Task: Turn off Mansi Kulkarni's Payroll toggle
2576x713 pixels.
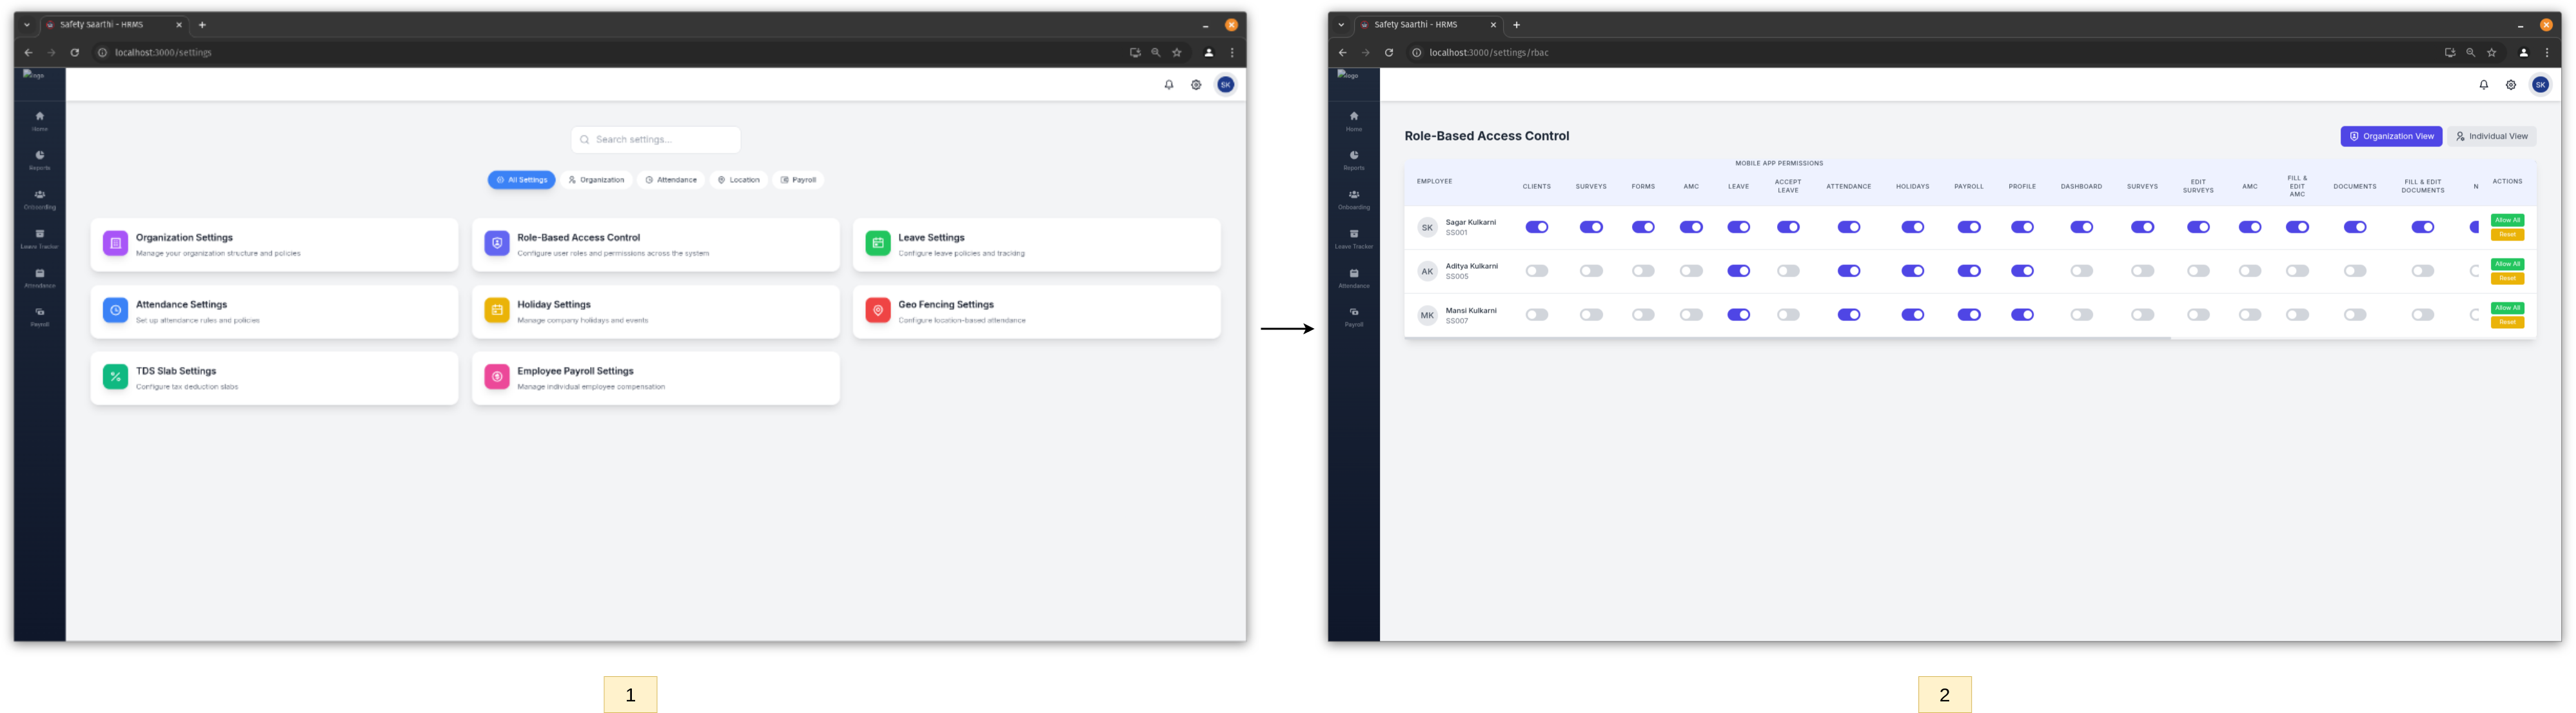Action: pos(1968,315)
